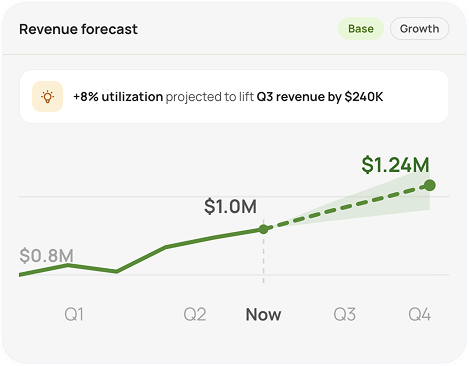Click the Q4 axis label

tap(420, 314)
